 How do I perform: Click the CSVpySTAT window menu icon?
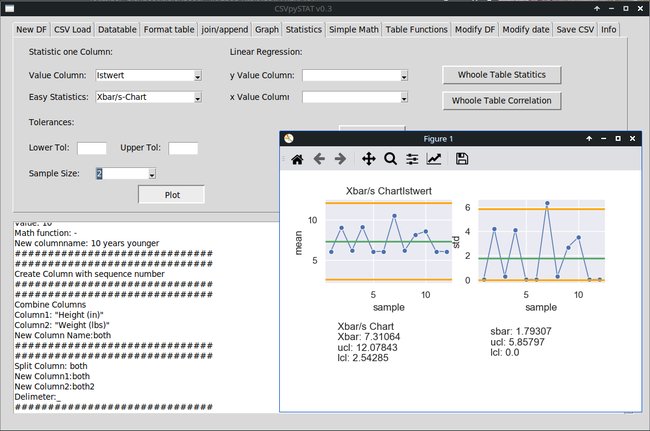pyautogui.click(x=10, y=8)
